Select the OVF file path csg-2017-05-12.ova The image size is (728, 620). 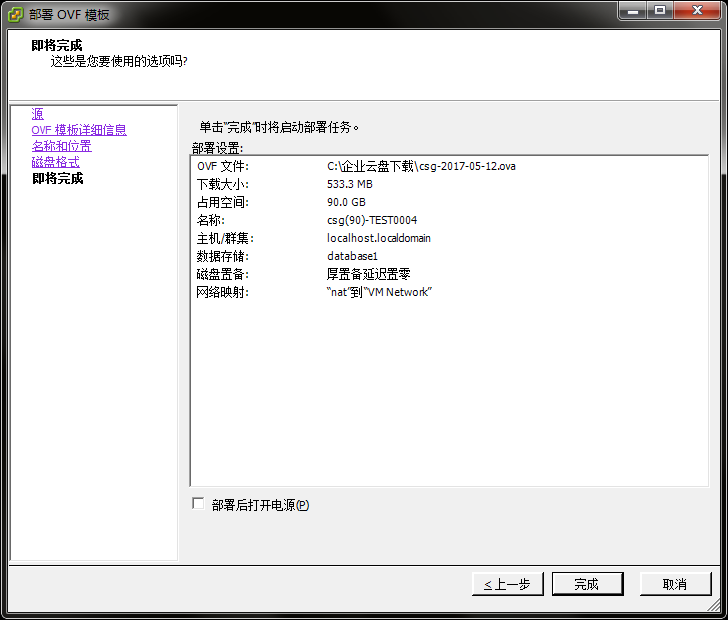coord(421,166)
